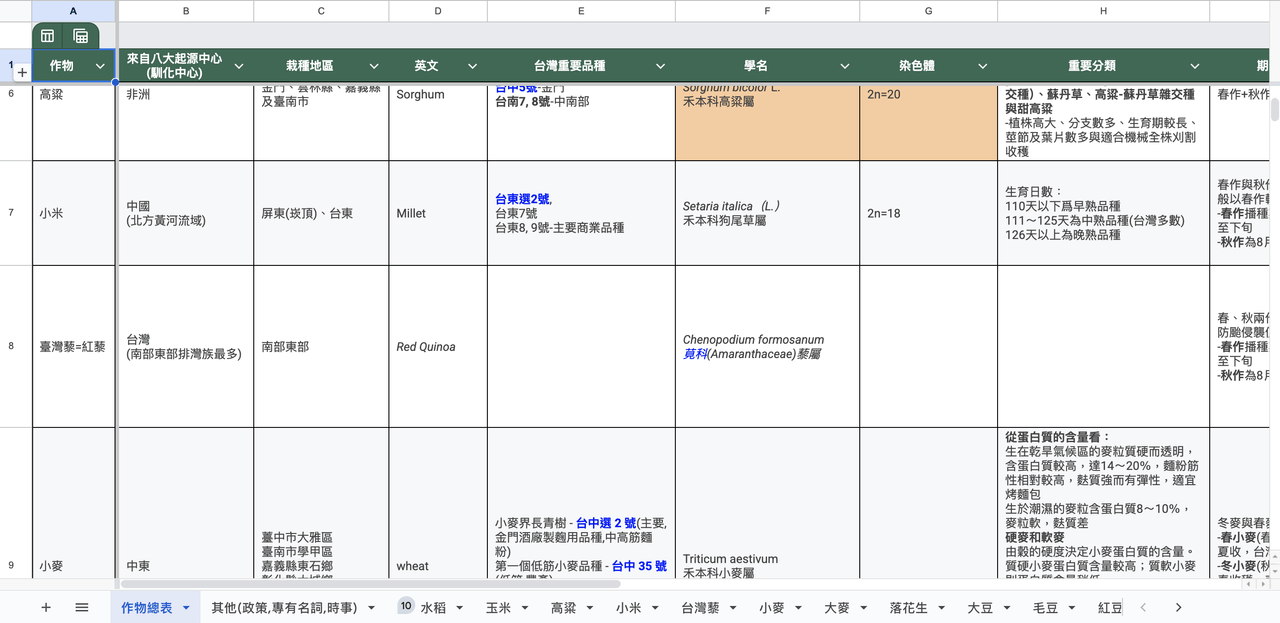Switch to the 高粱 sheet tab

(563, 607)
